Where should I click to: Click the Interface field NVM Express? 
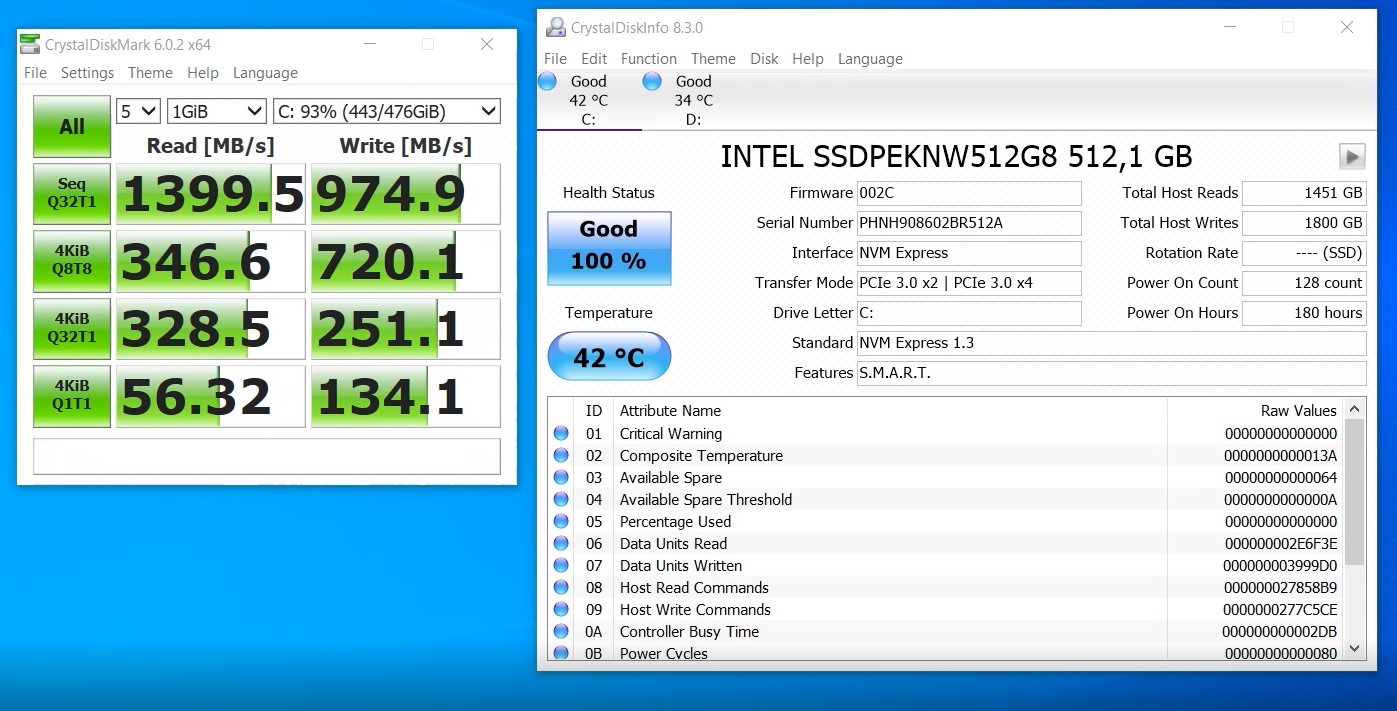tap(969, 253)
